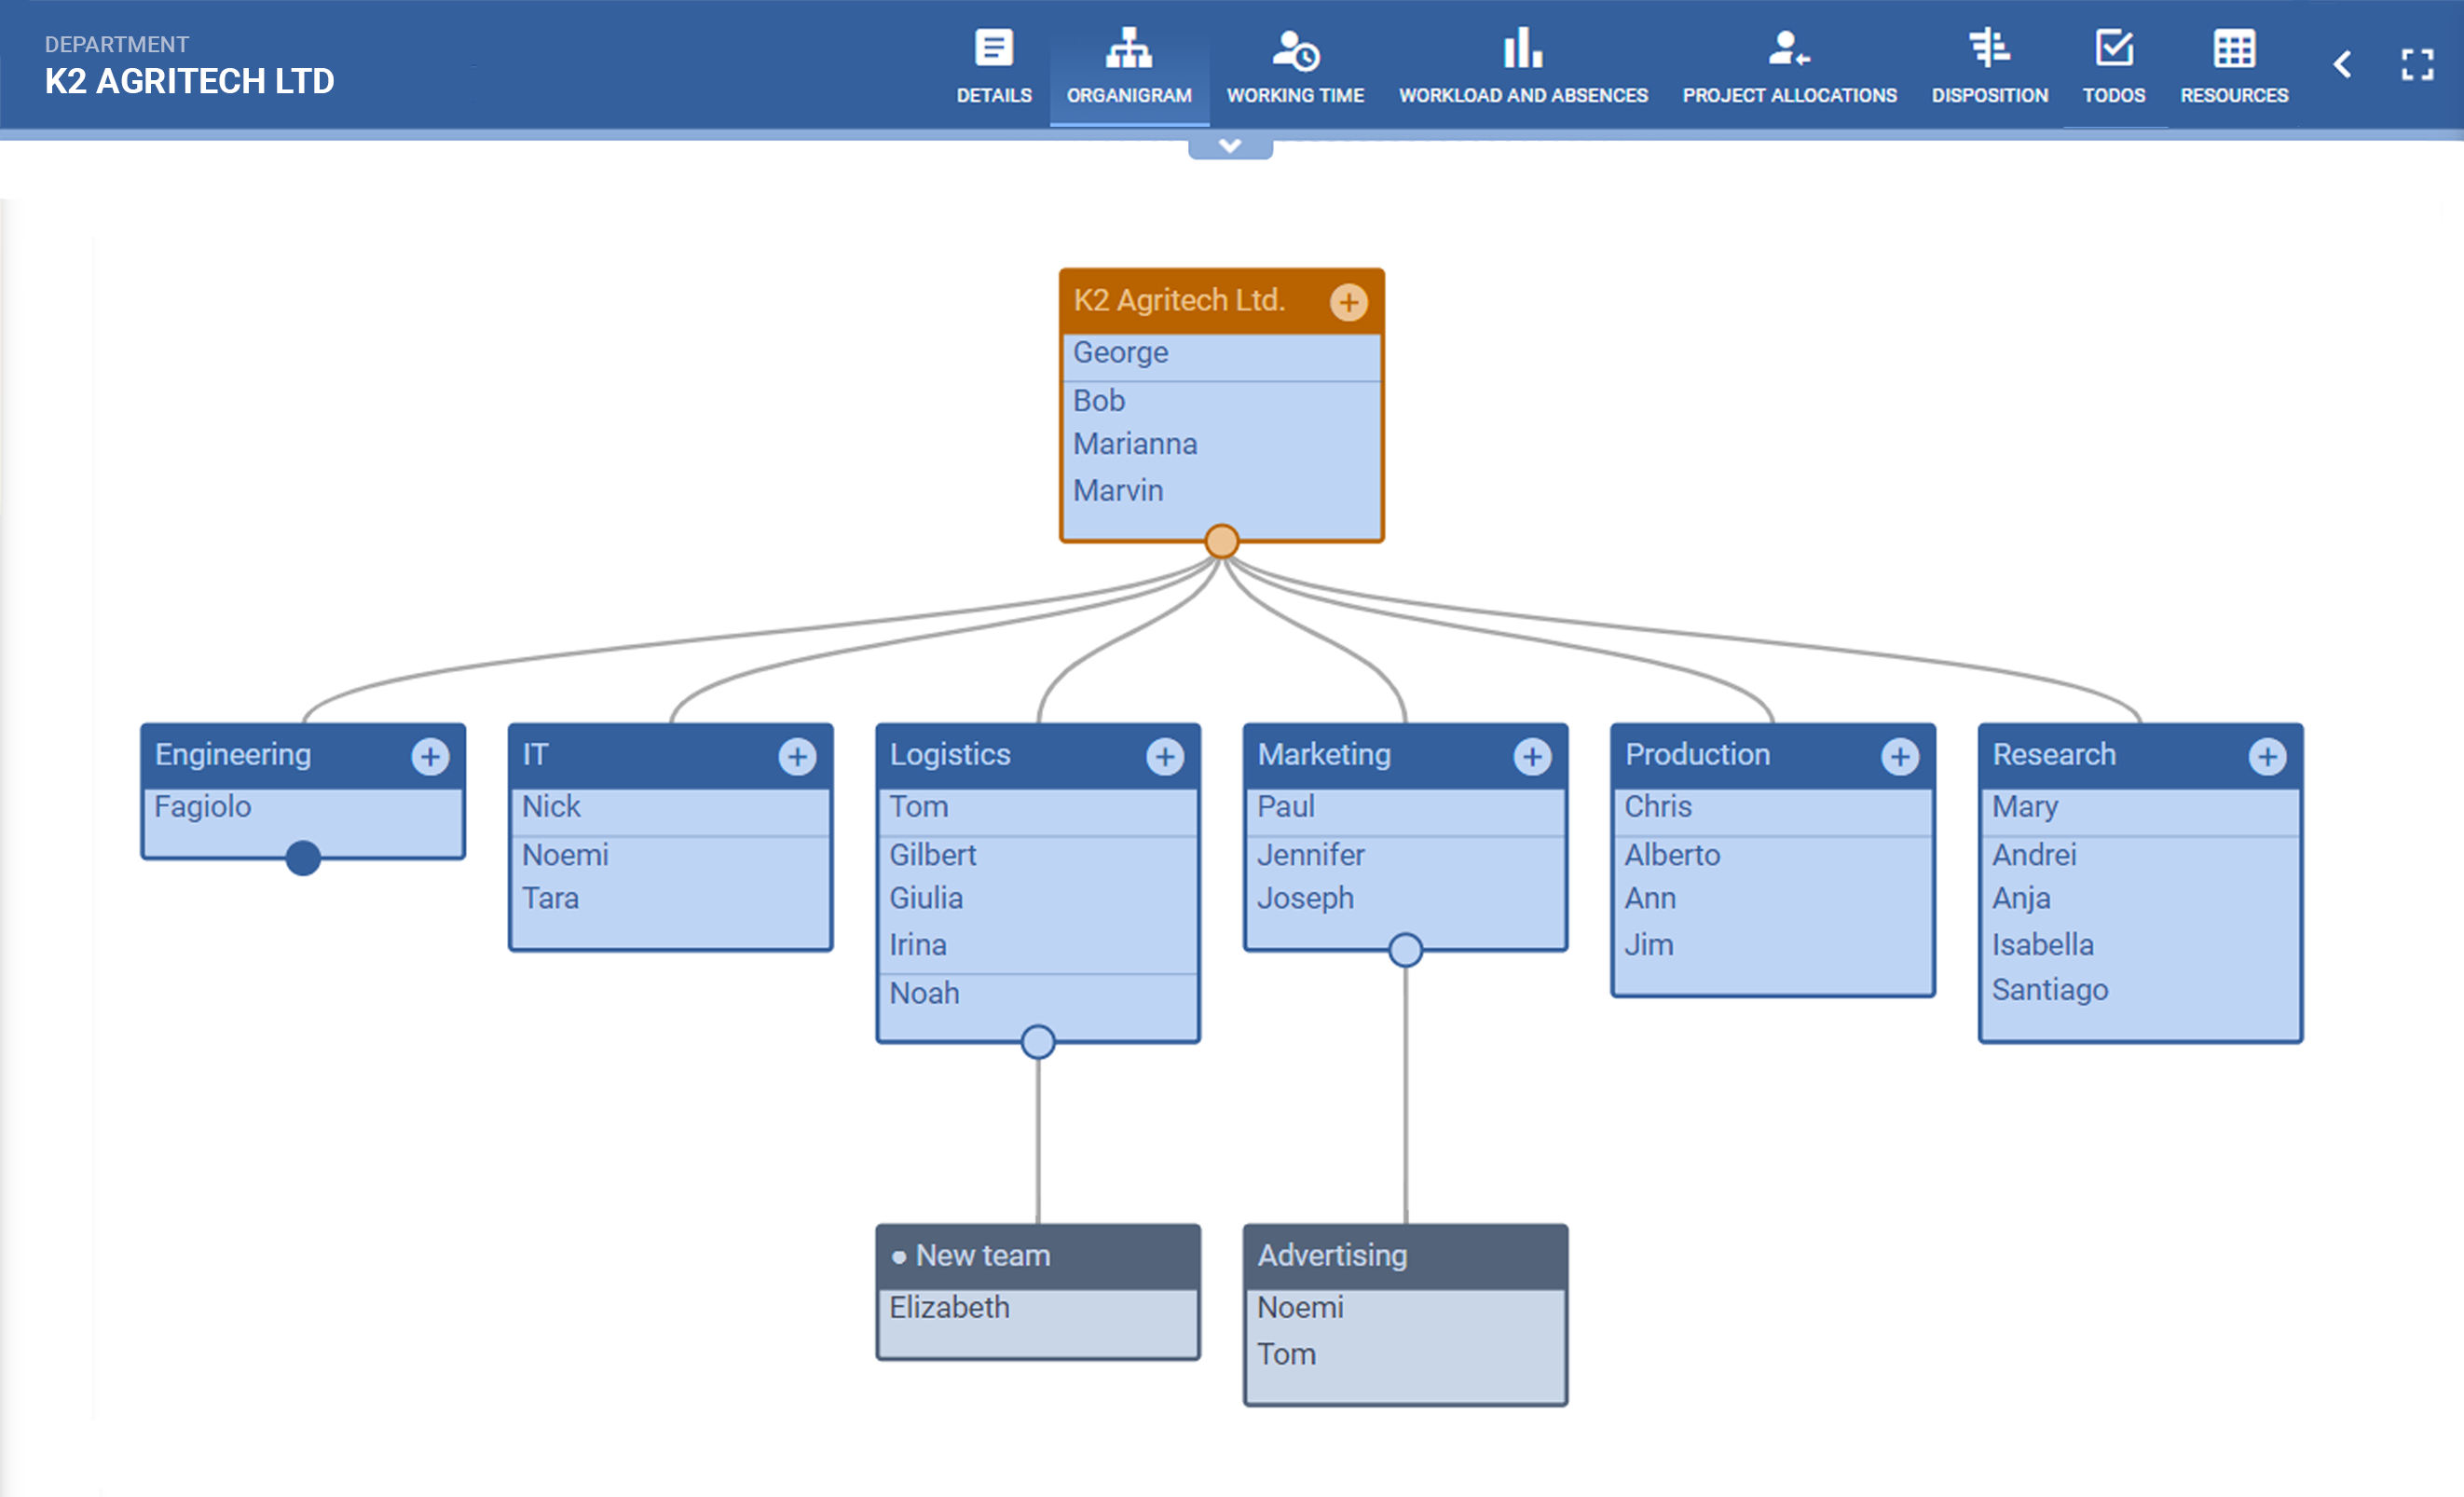Click Santiago in Research box

click(2049, 990)
